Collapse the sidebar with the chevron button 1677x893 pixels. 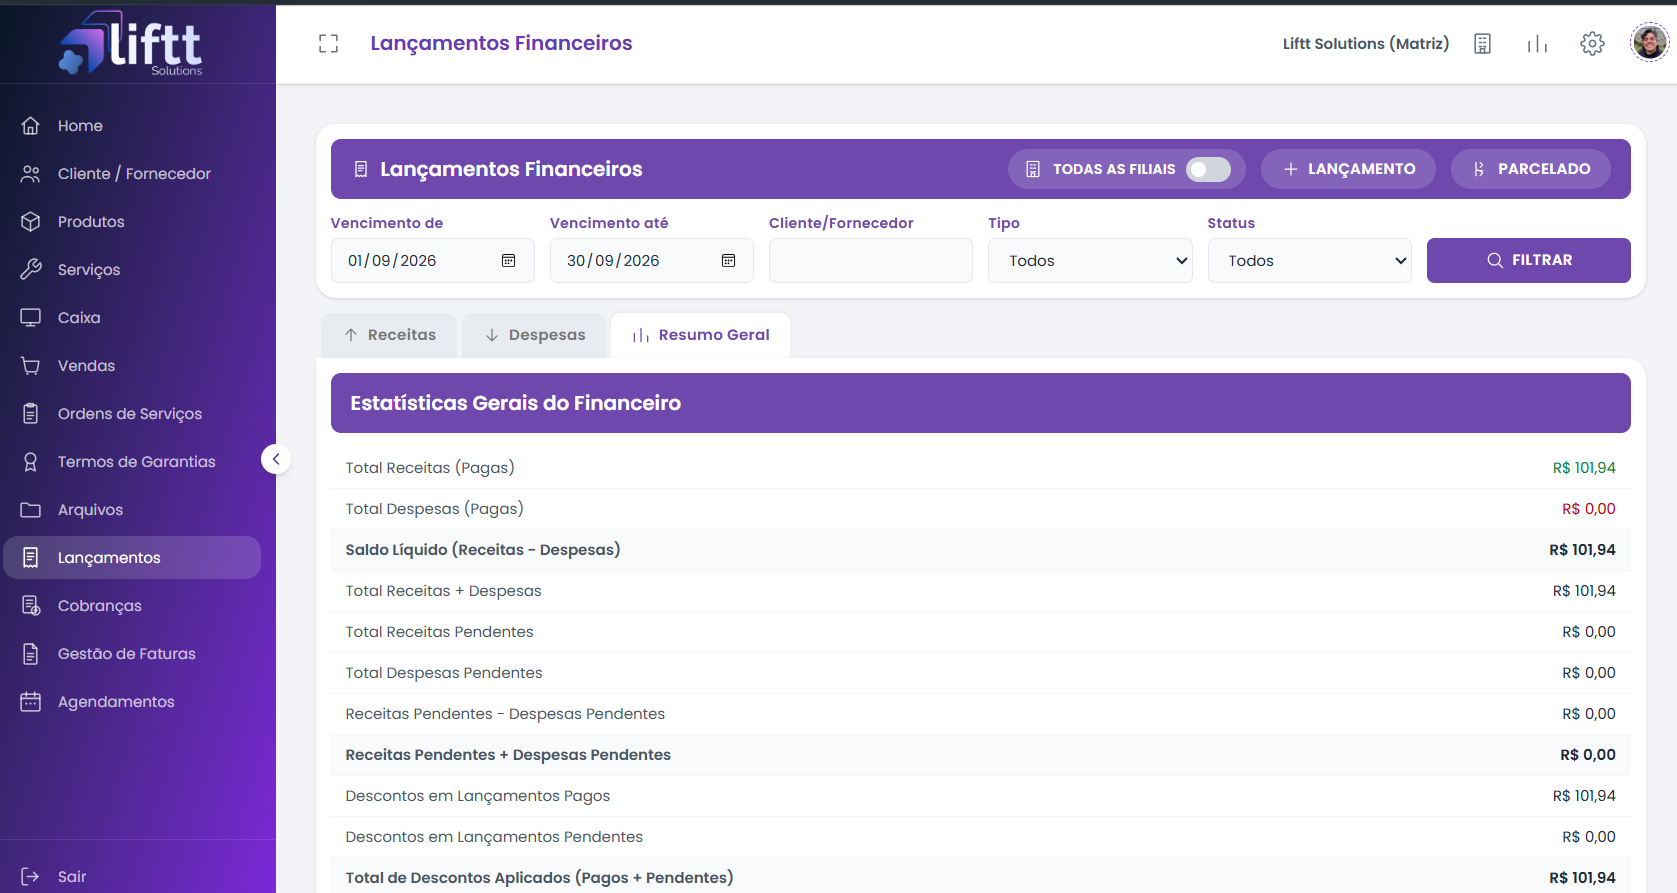(276, 459)
